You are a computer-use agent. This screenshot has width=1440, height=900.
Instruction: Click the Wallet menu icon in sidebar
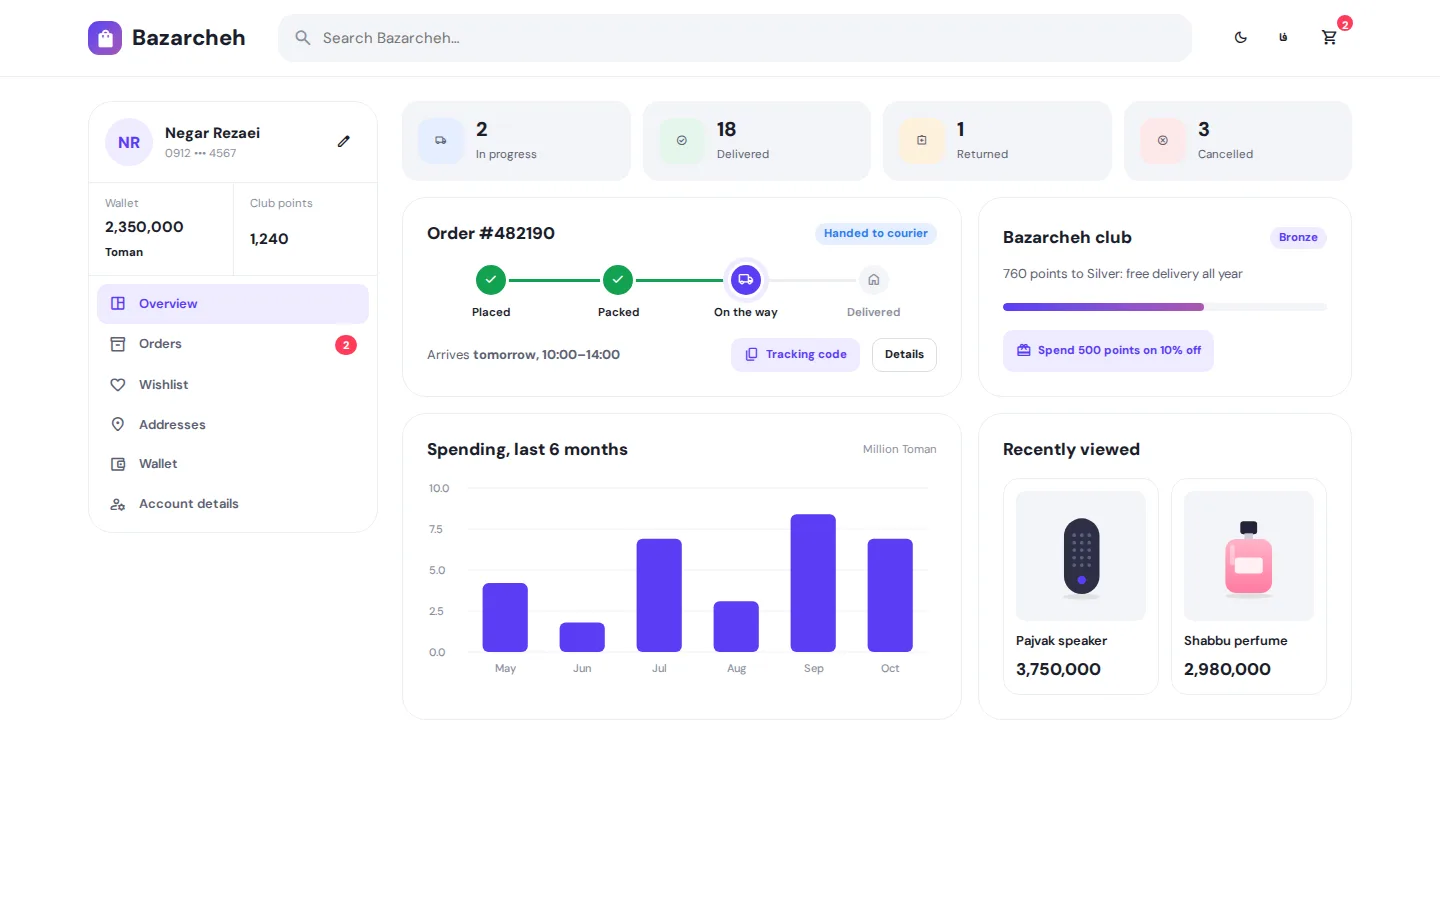pos(118,464)
